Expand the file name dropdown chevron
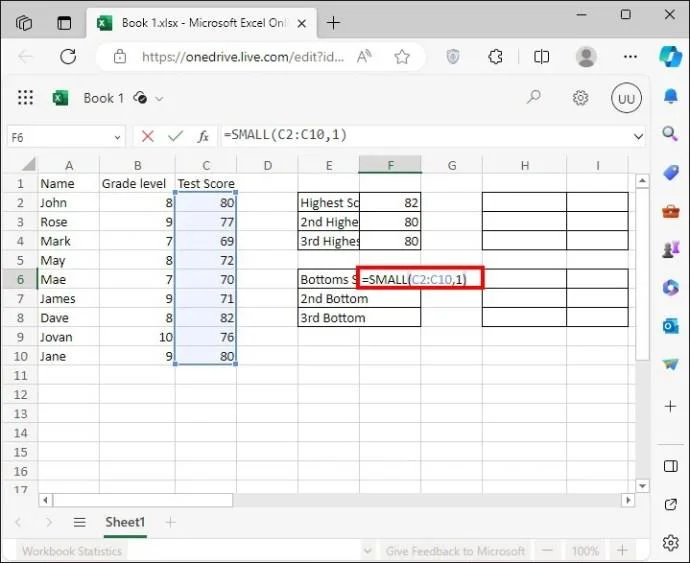Screen dimensions: 690x563 [159, 99]
